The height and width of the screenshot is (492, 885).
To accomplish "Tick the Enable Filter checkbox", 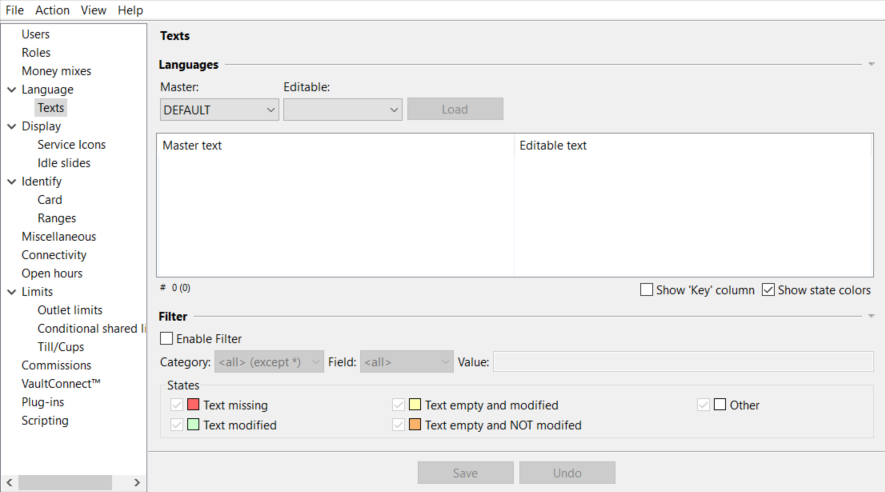I will tap(167, 339).
